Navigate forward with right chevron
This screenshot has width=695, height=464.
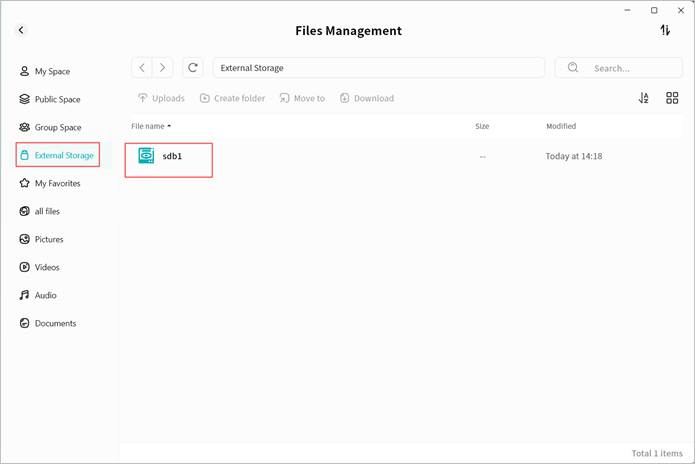pyautogui.click(x=162, y=68)
